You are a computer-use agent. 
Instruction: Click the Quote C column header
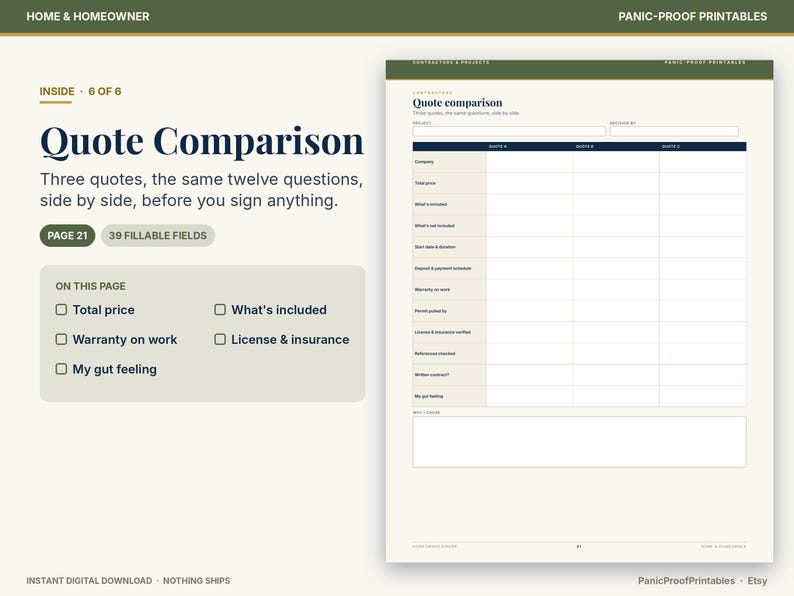[670, 146]
